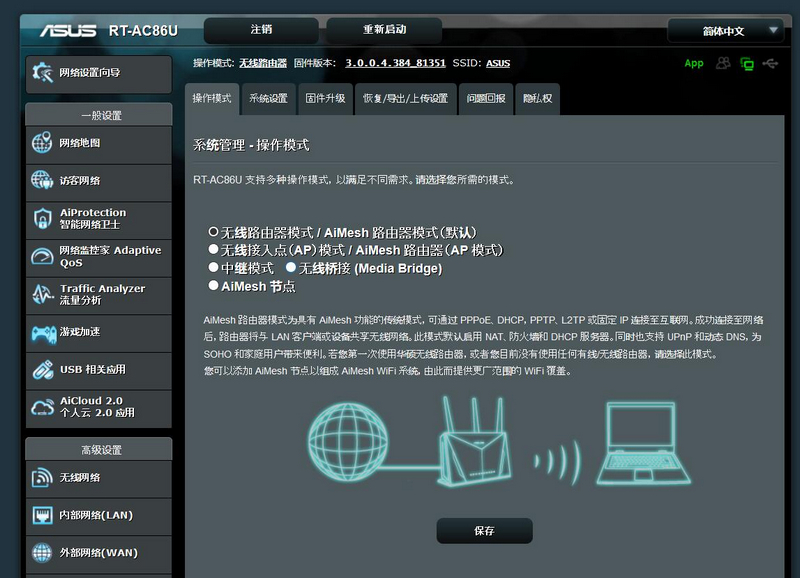This screenshot has width=800, height=578.
Task: Click the guest network icon
Action: tap(42, 180)
